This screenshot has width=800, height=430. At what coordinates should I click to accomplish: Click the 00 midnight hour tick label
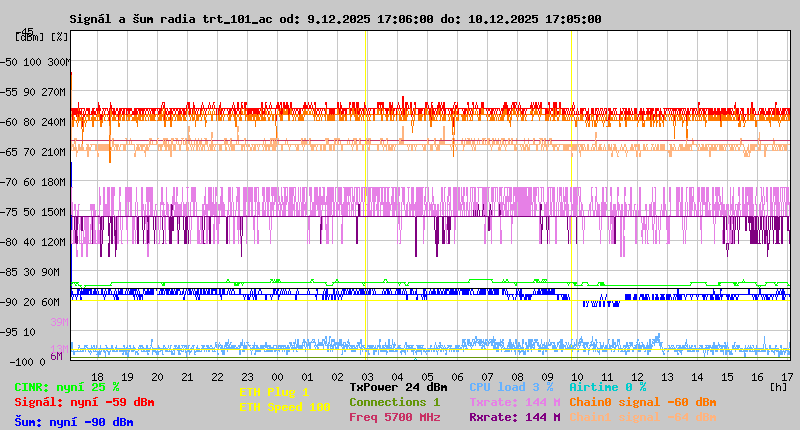(278, 377)
